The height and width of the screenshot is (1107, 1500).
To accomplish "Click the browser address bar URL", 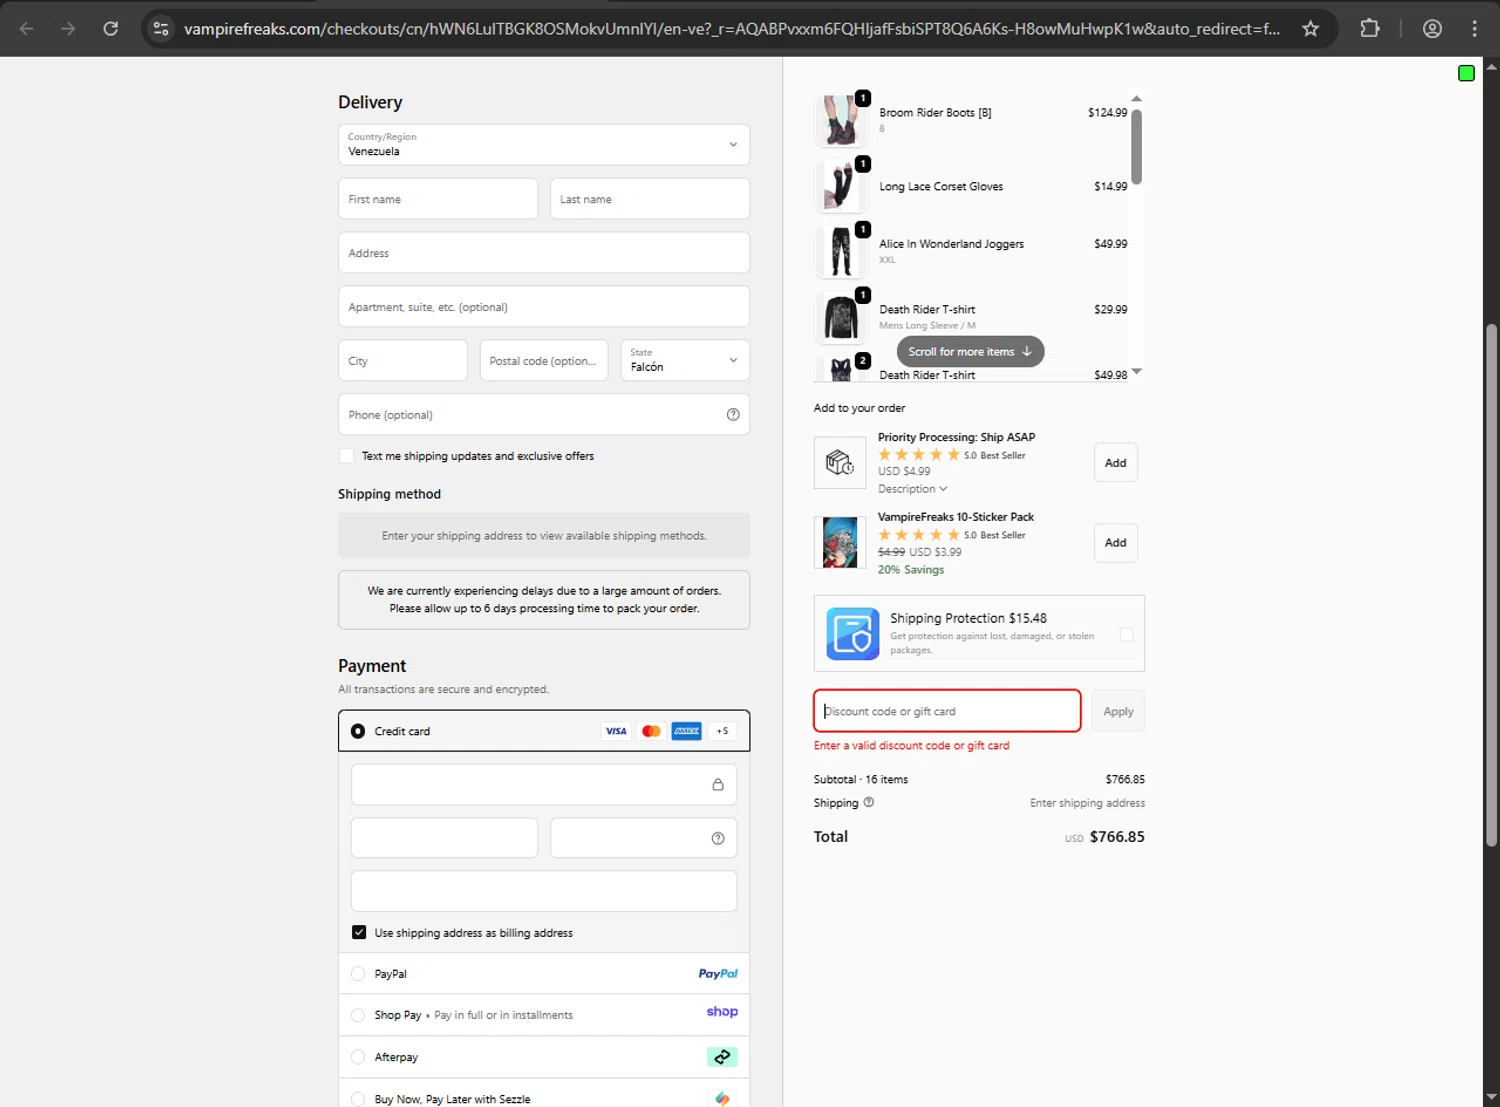I will 732,29.
